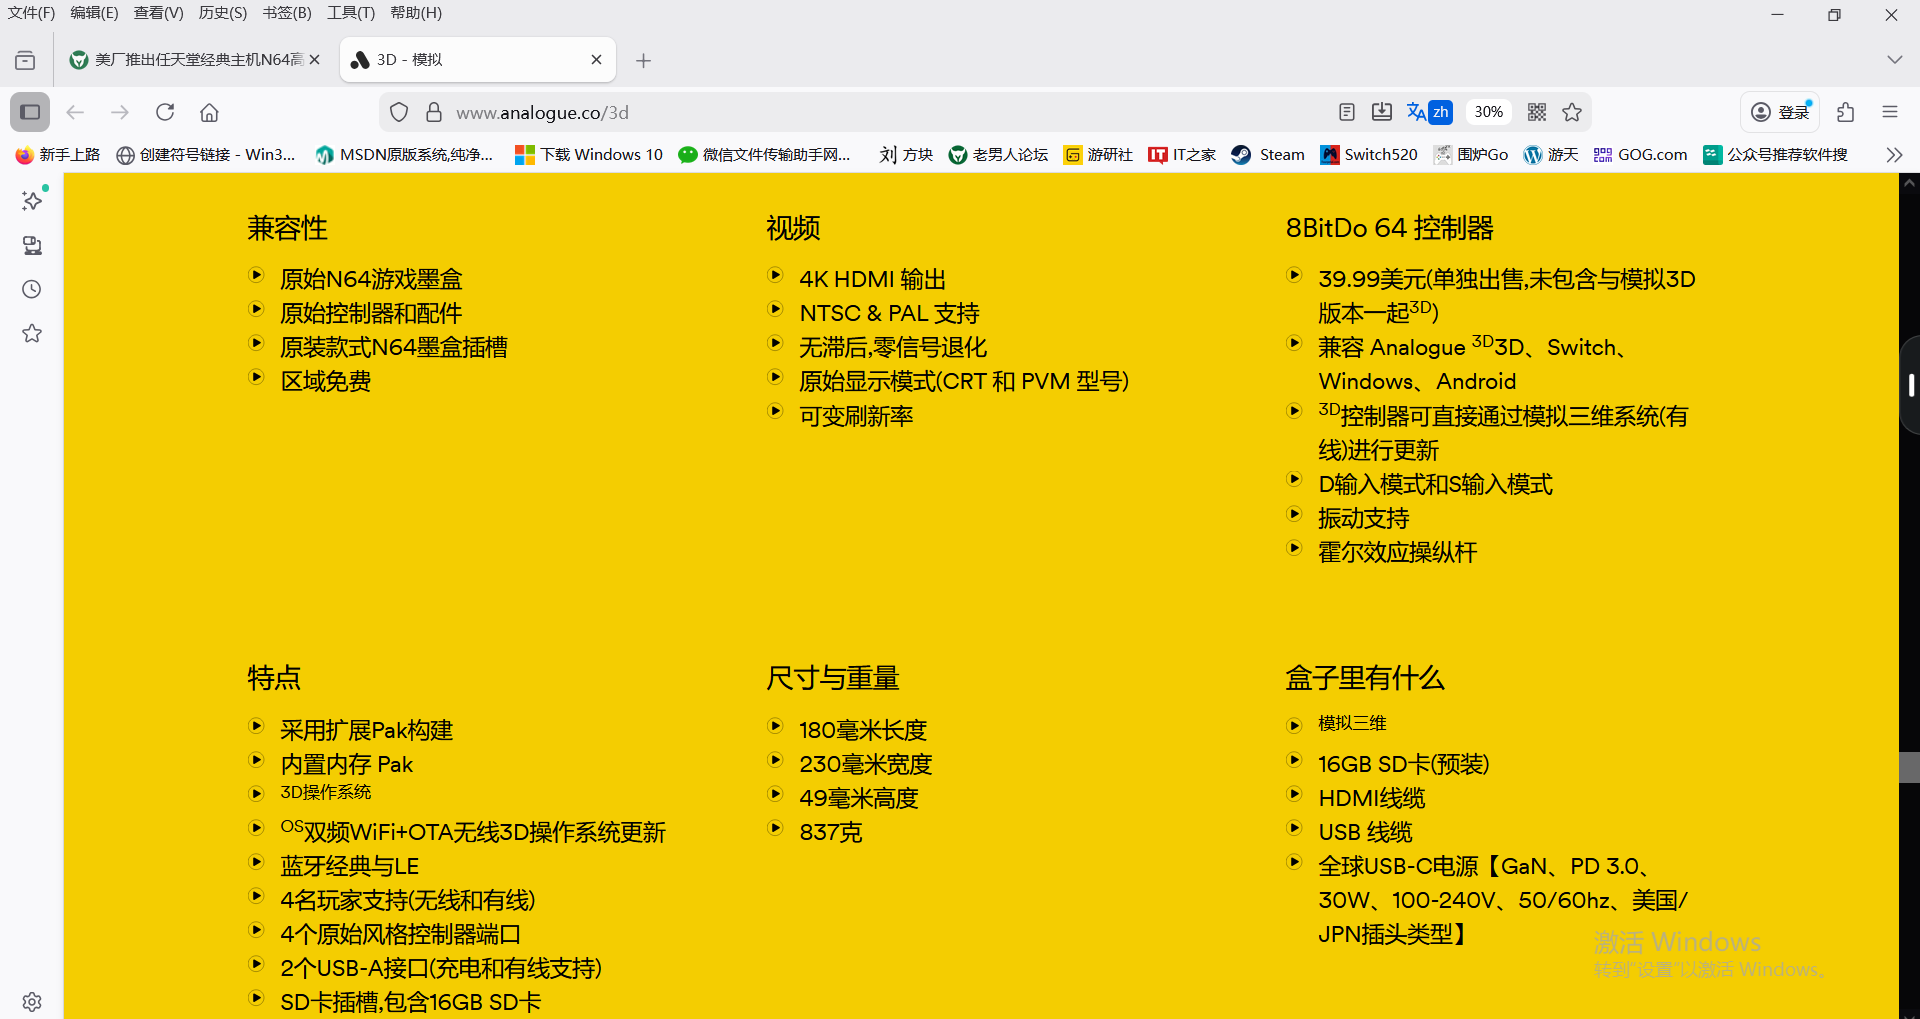Viewport: 1920px width, 1019px height.
Task: Show more bookmarks overflow chevron
Action: 1894,154
